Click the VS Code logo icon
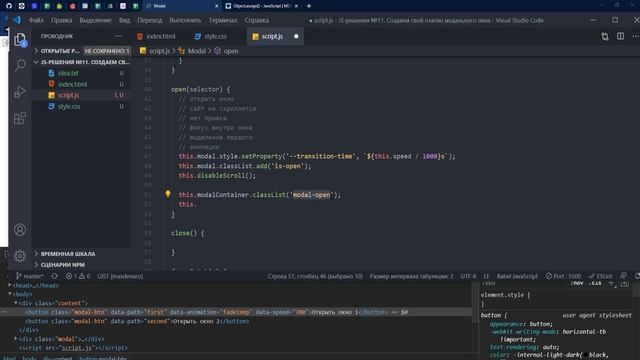 tap(16, 20)
